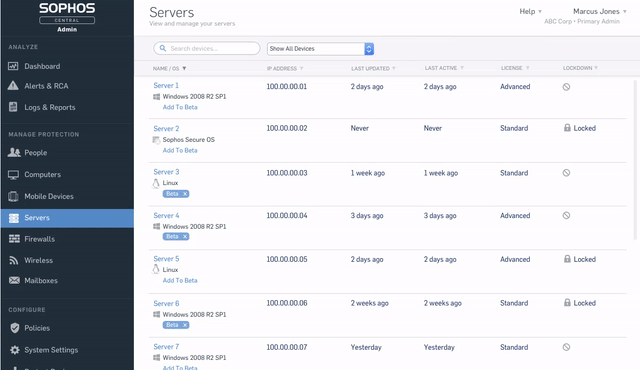The height and width of the screenshot is (370, 640).
Task: Open the Server 5 details link
Action: (166, 259)
